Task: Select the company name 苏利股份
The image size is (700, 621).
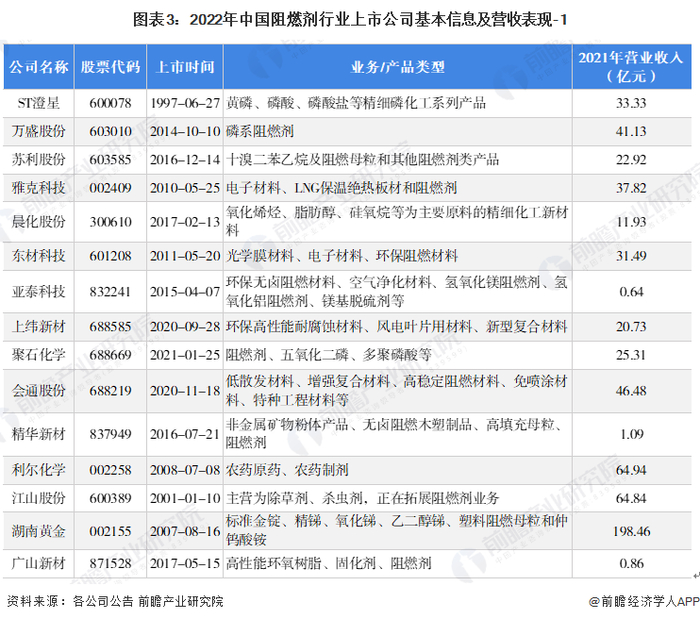Action: 39,159
